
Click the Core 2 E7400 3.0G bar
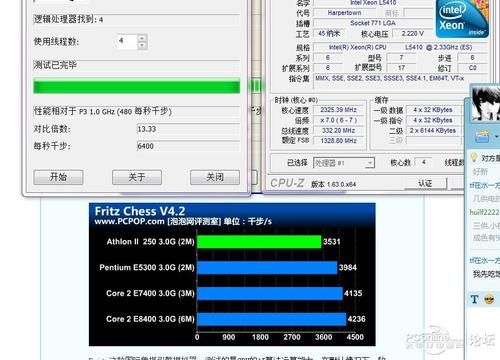coord(270,293)
